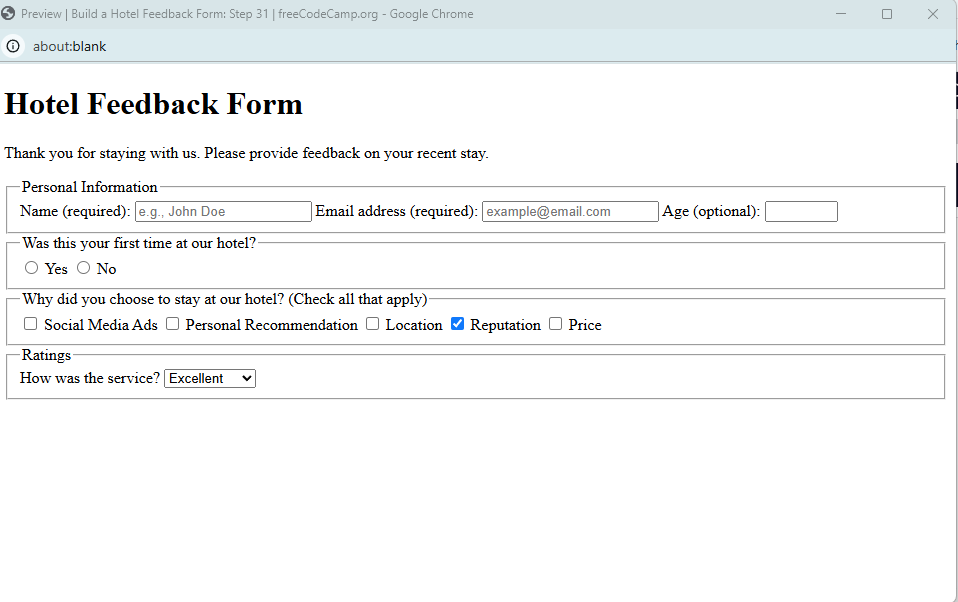The width and height of the screenshot is (958, 602).
Task: Uncheck the Reputation checkbox
Action: tap(458, 324)
